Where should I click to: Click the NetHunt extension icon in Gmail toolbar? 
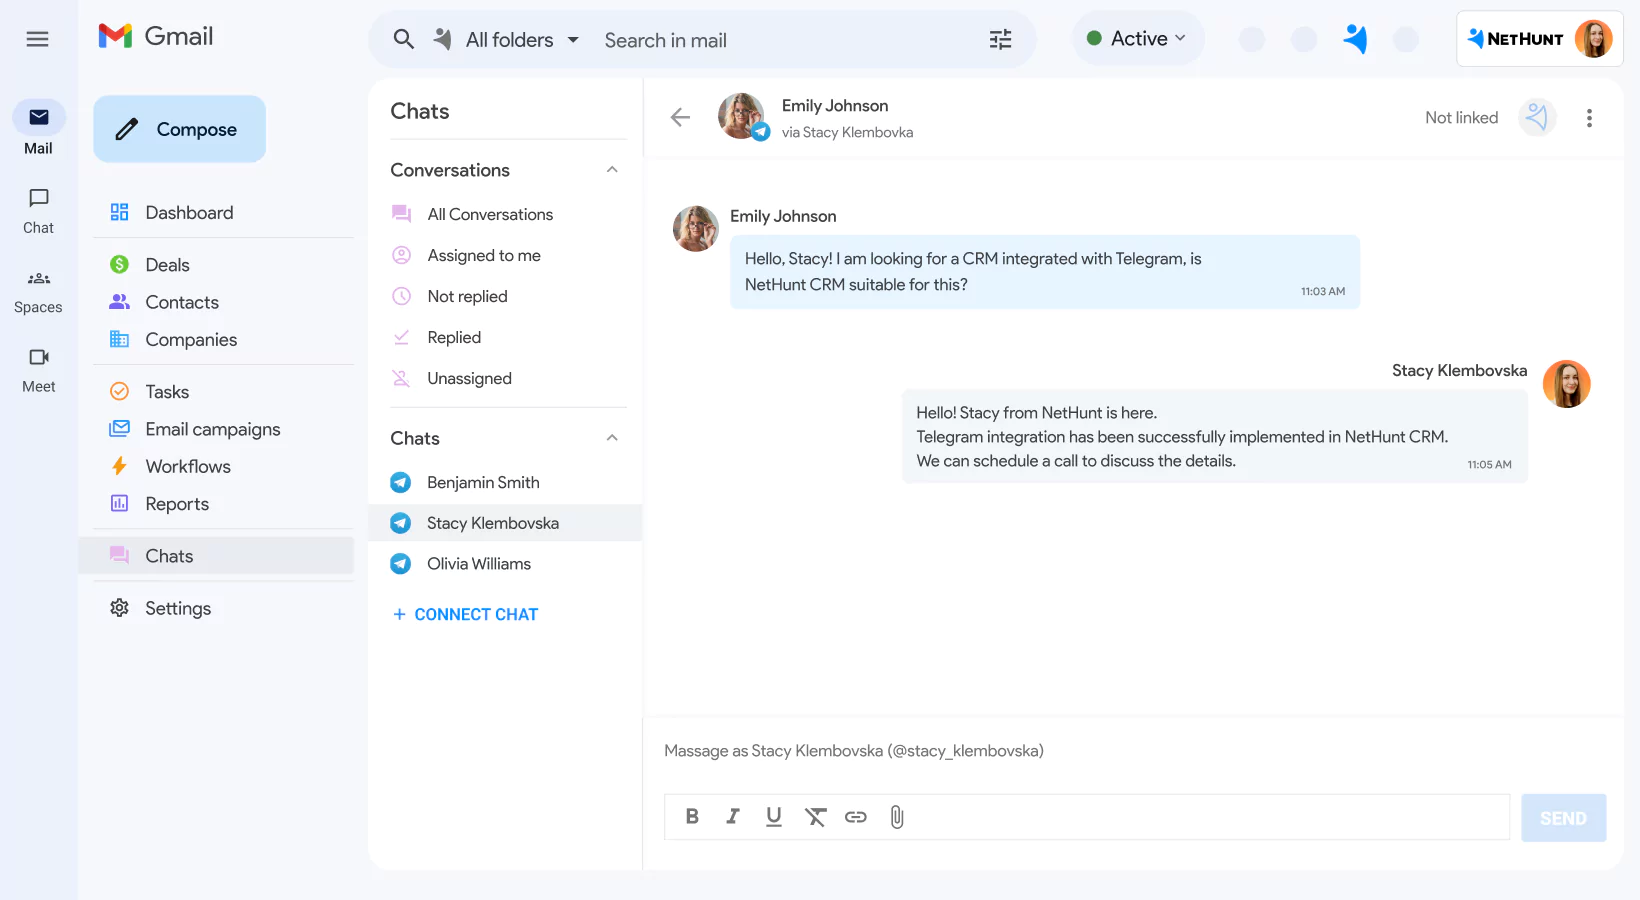1355,38
